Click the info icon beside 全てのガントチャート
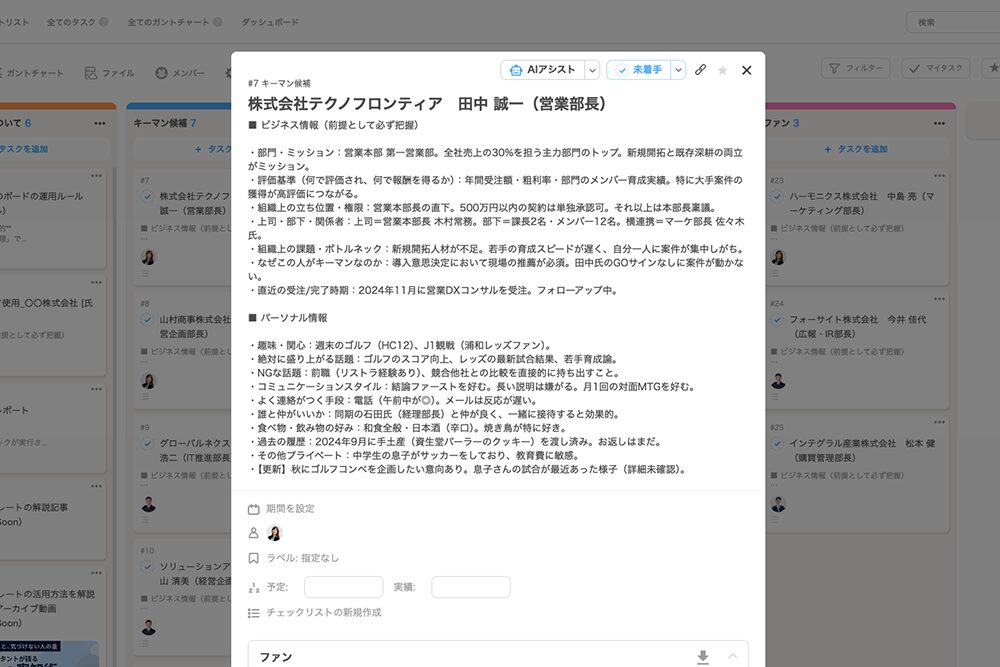This screenshot has height=667, width=1000. click(217, 22)
